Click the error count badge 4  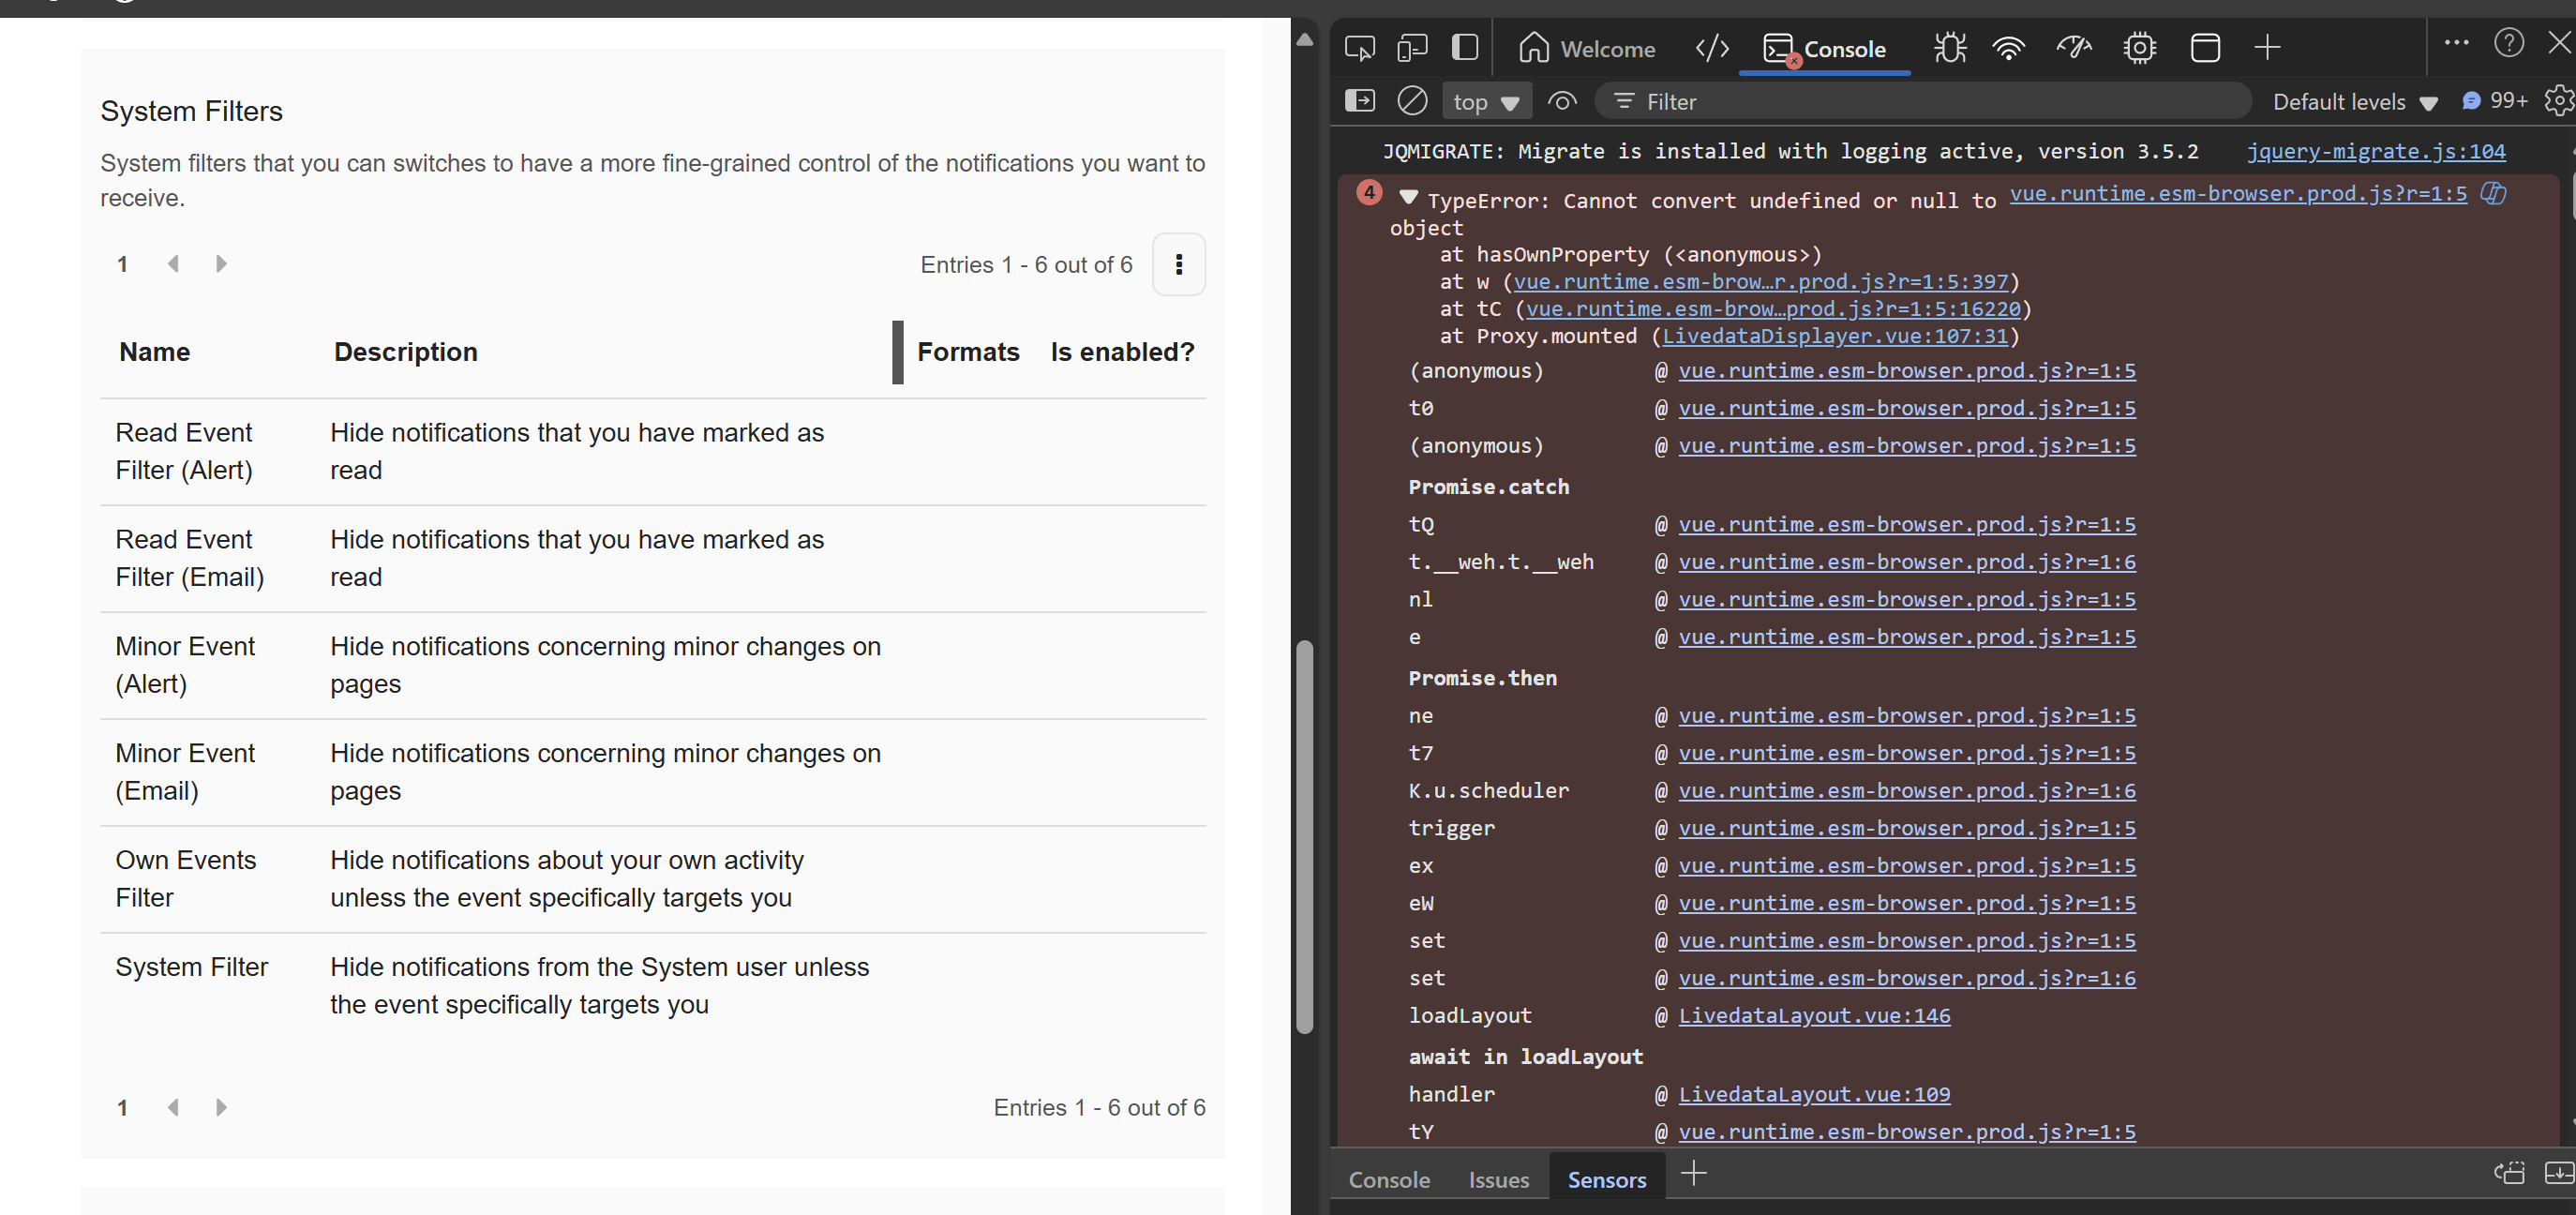click(1368, 193)
